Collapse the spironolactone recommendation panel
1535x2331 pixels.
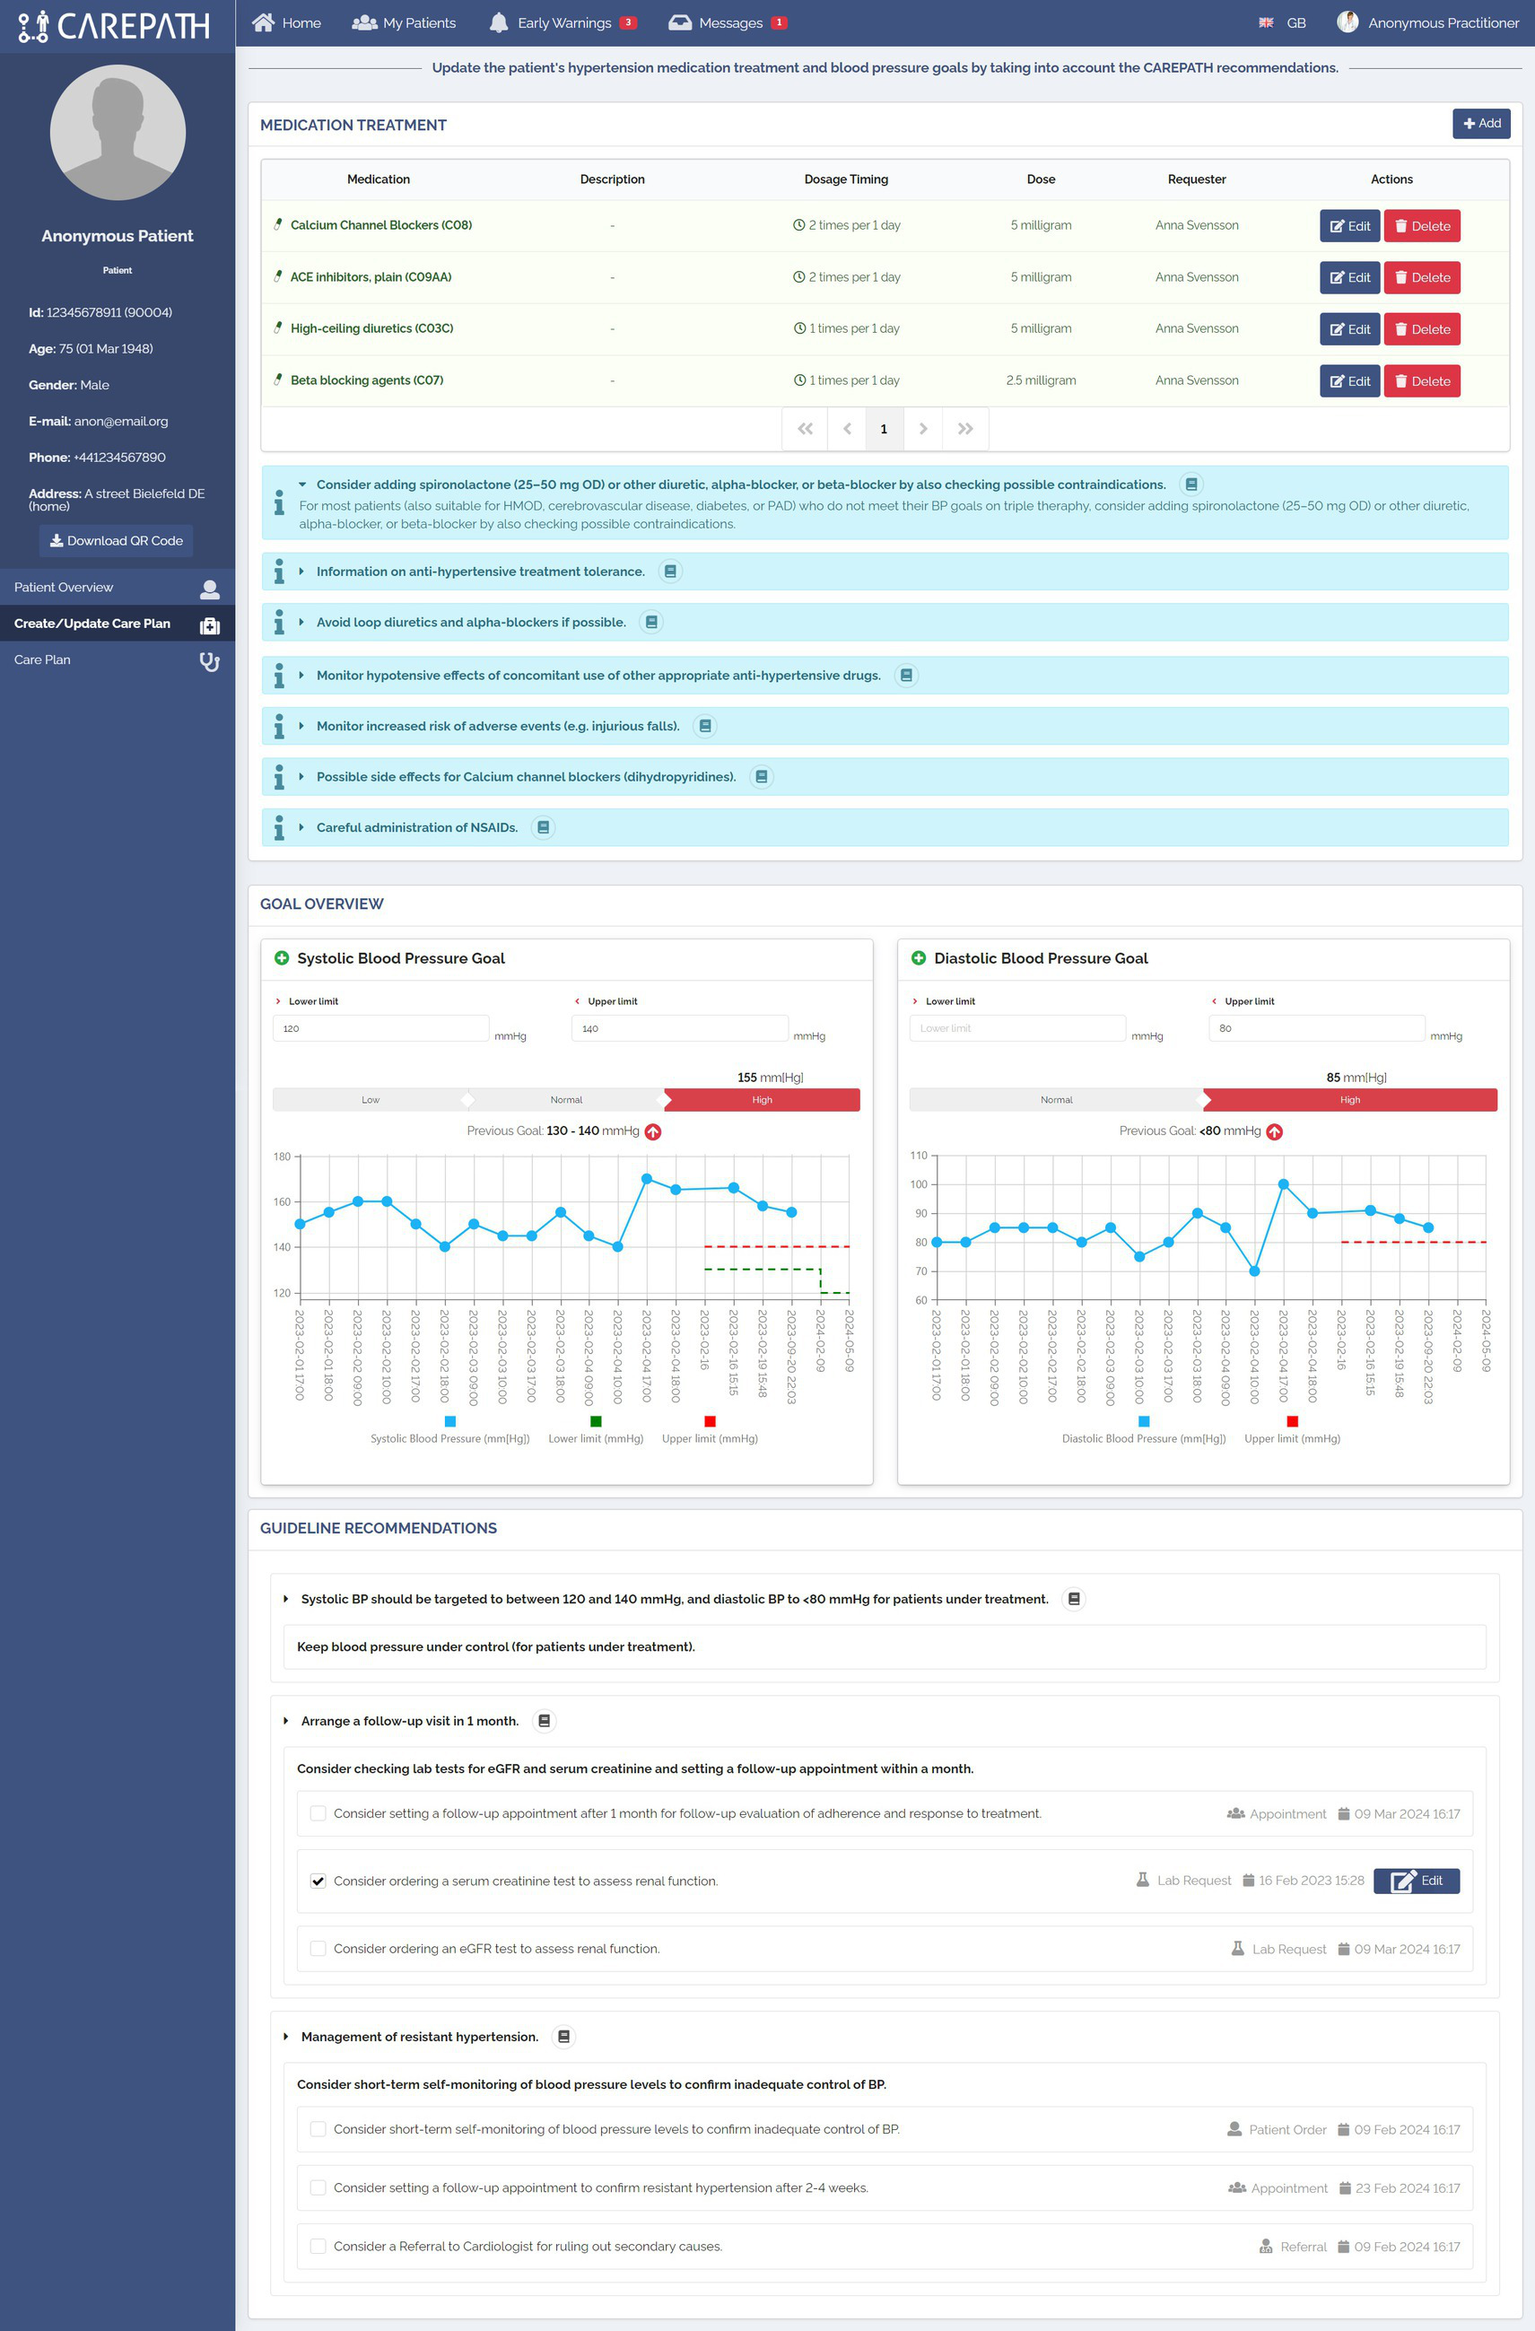302,485
